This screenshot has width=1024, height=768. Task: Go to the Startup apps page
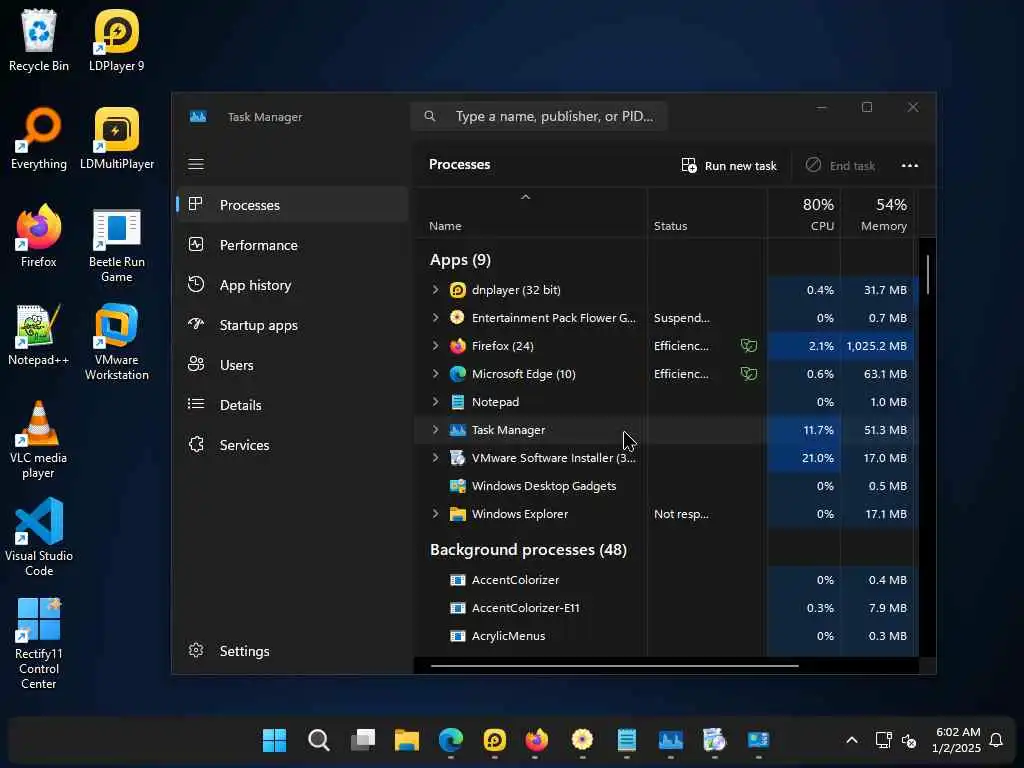click(293, 325)
